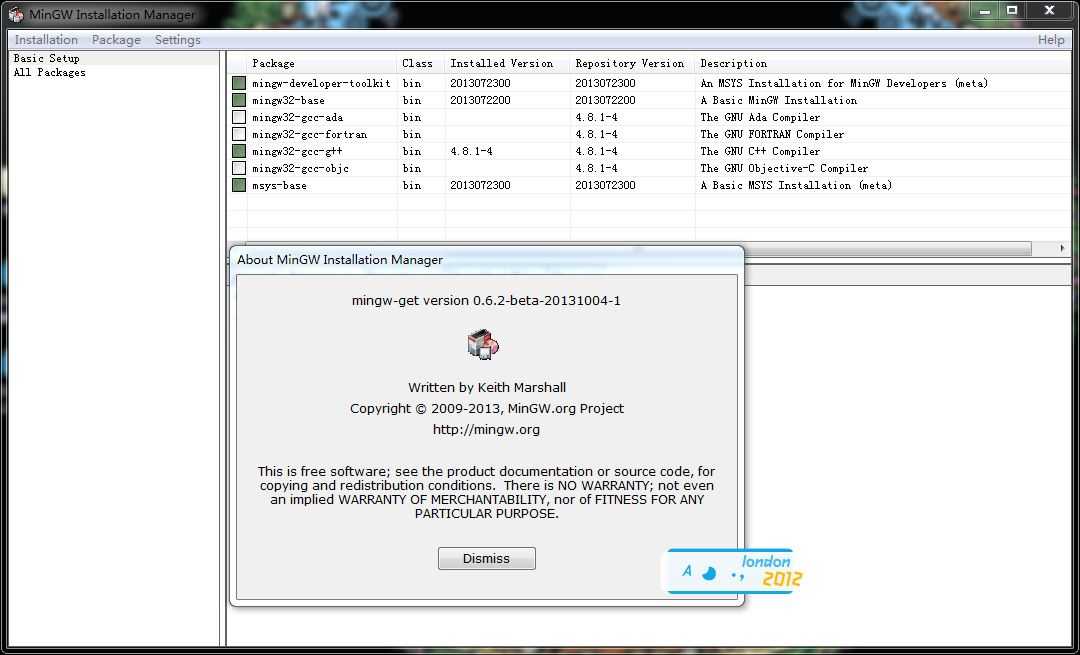Screen dimensions: 1080x655
Task: Click the horizontal scrollbar right arrow
Action: pyautogui.click(x=1061, y=248)
